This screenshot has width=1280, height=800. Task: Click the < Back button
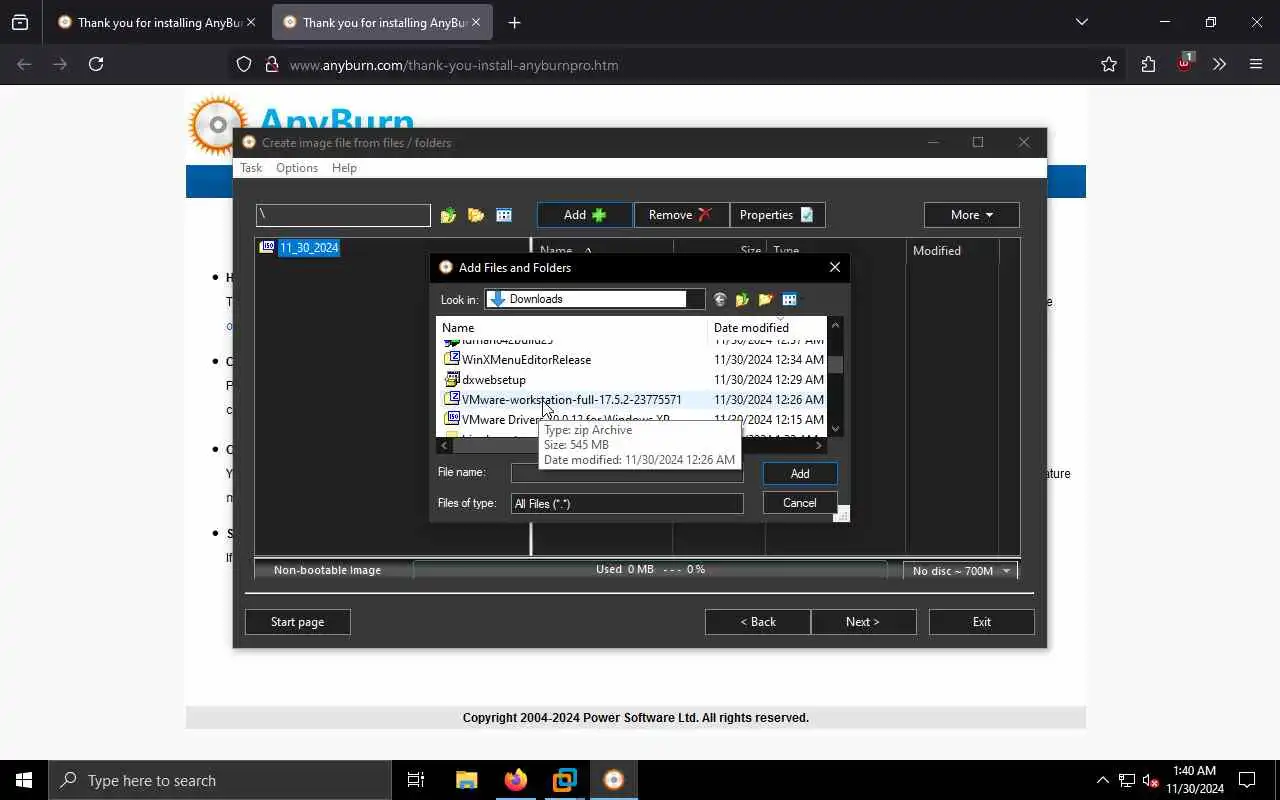click(758, 622)
